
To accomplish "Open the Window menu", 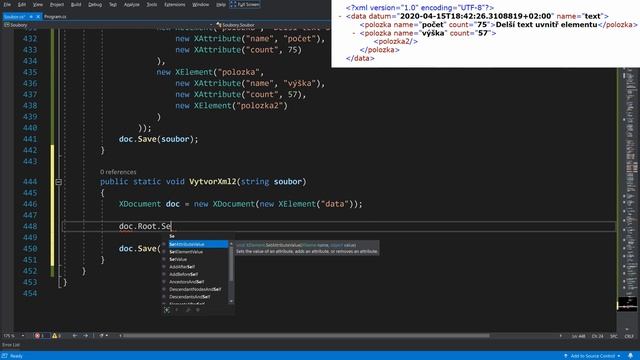I will pyautogui.click(x=200, y=4).
